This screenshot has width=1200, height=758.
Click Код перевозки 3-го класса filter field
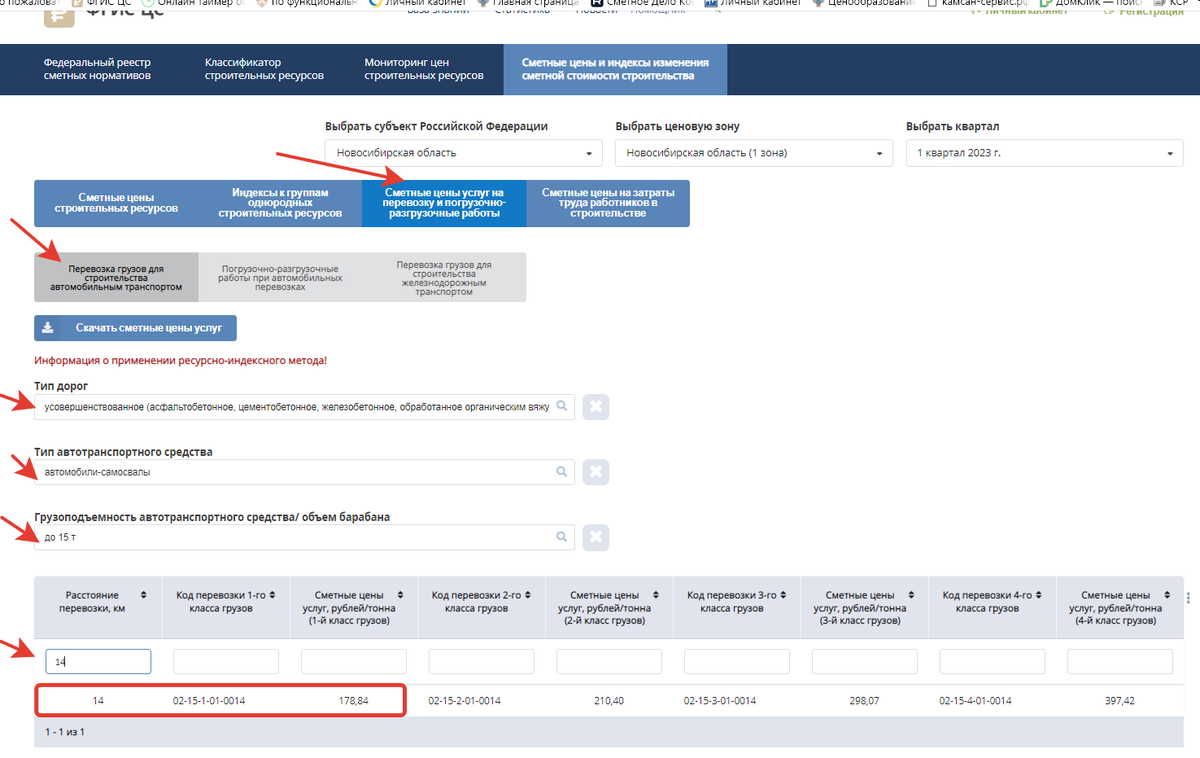click(737, 661)
